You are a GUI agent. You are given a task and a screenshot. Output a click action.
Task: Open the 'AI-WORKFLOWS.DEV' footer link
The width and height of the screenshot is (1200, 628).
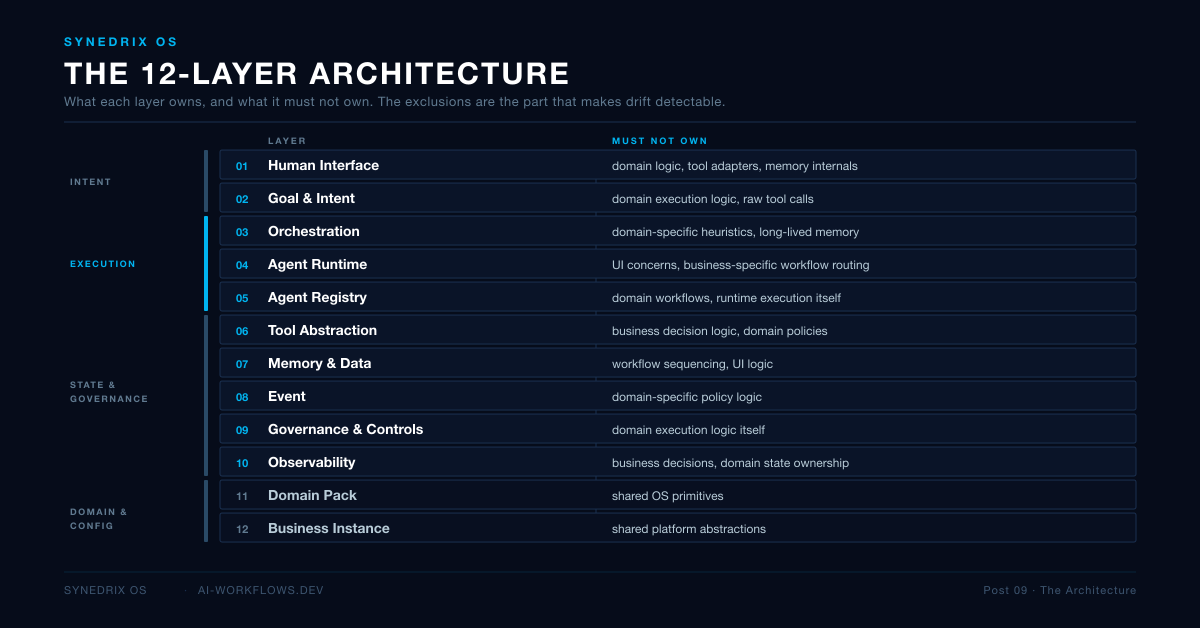pos(261,590)
